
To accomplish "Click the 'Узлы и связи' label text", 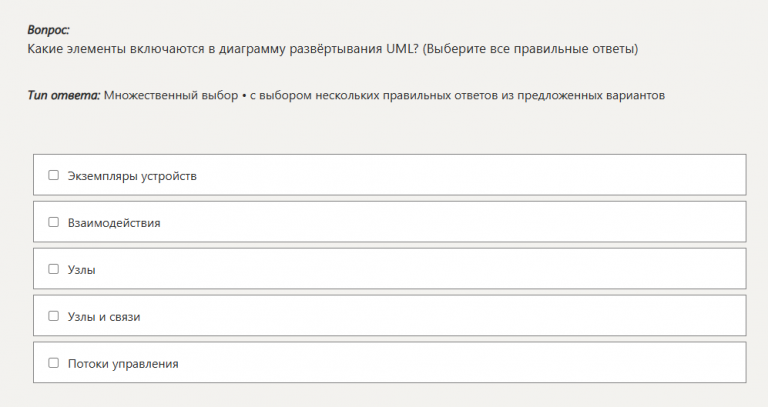I will [104, 317].
